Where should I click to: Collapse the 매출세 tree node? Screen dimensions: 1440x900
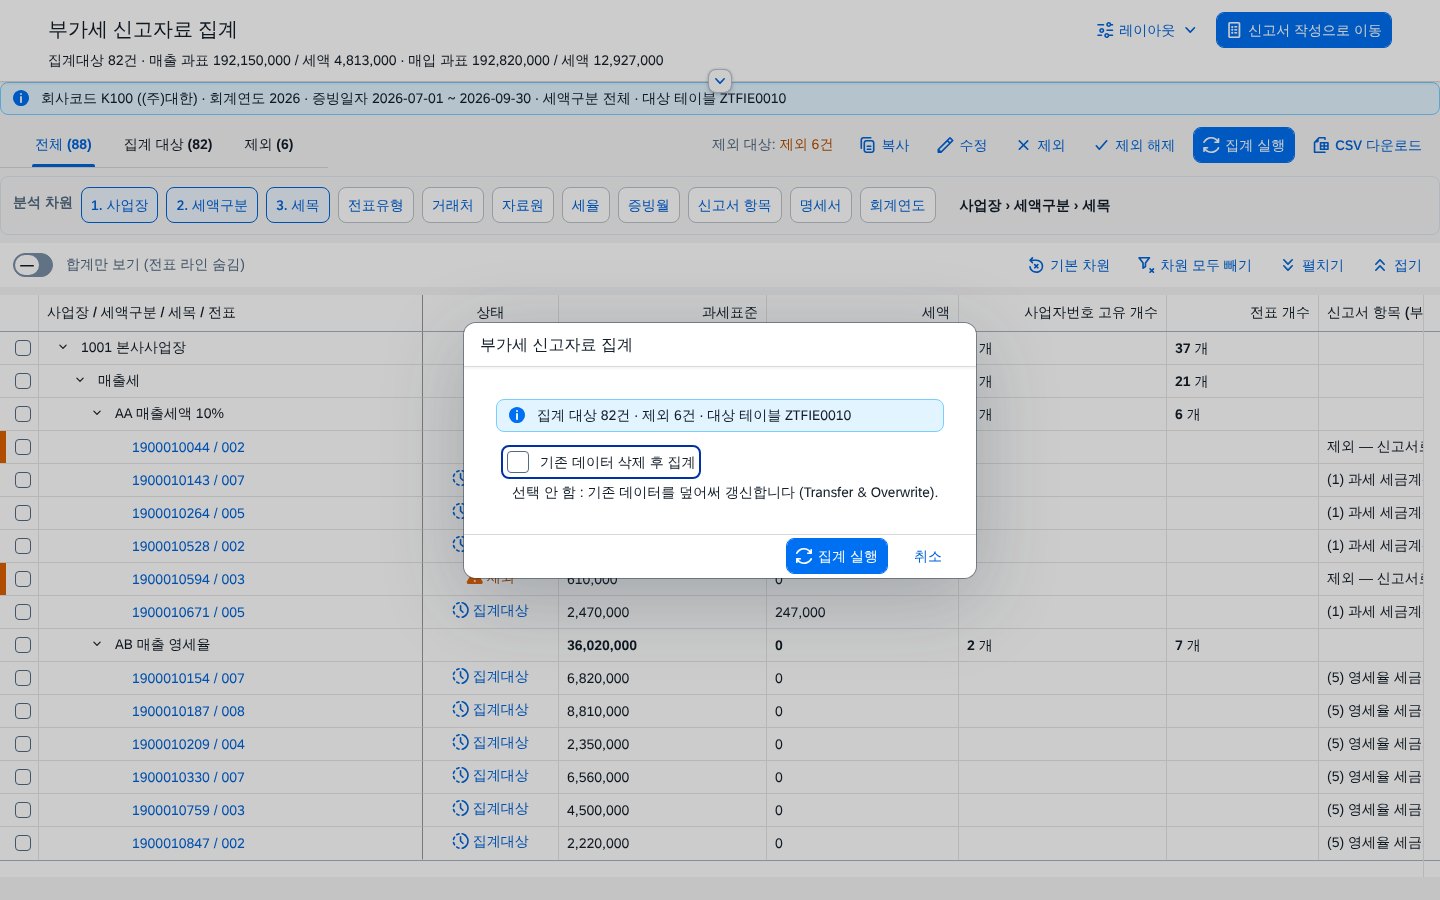[x=80, y=380]
